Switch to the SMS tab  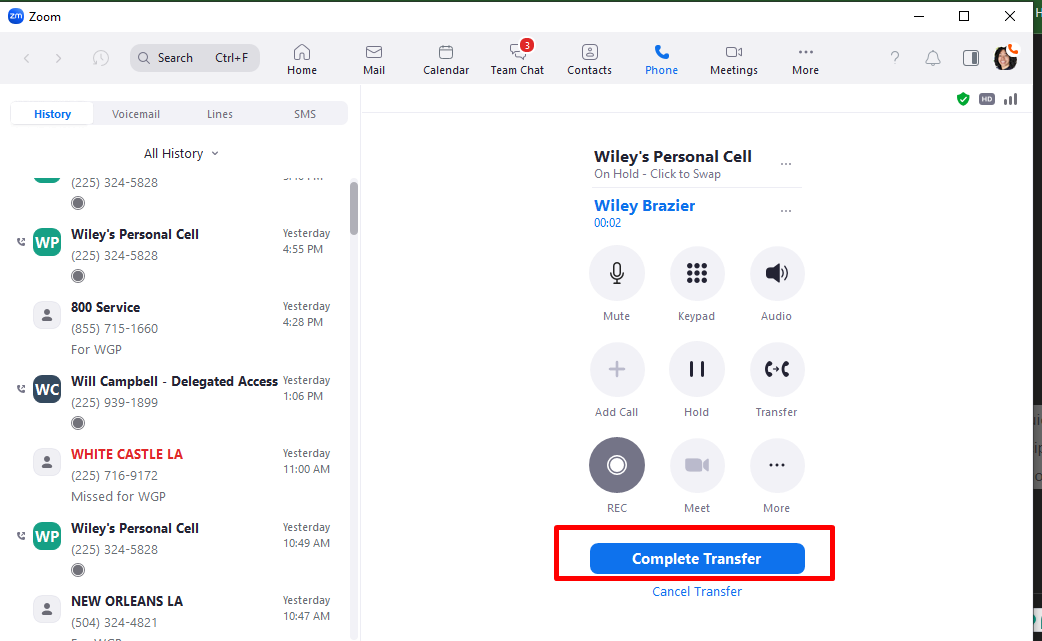click(x=305, y=114)
